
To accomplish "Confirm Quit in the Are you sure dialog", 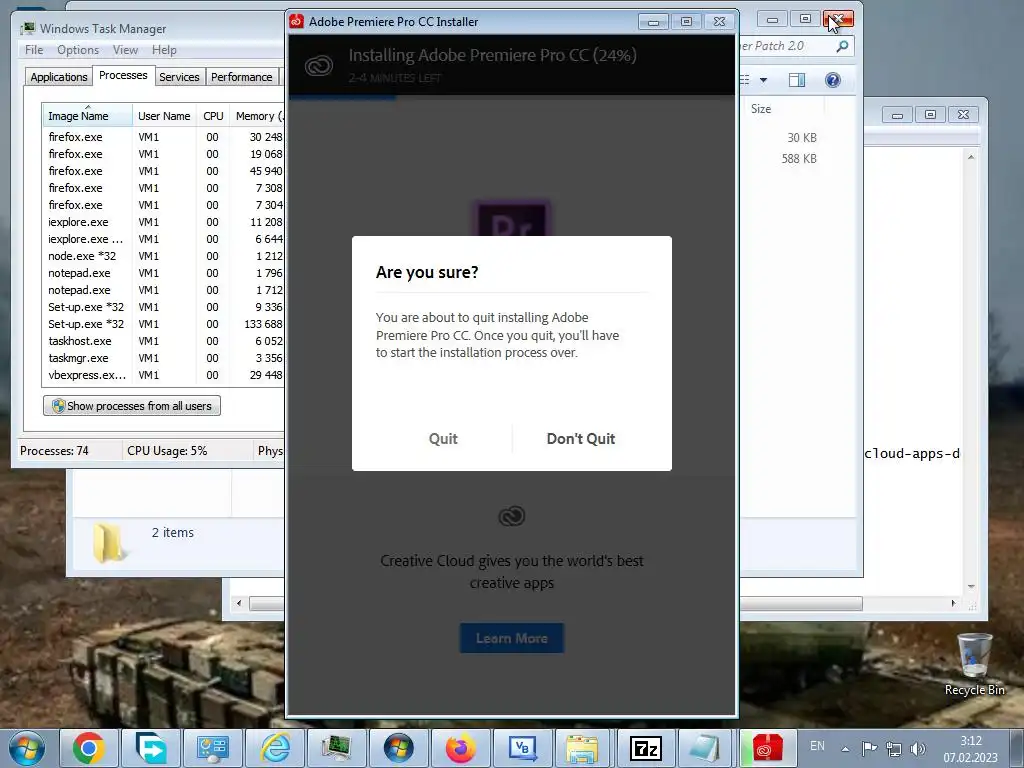I will click(443, 438).
